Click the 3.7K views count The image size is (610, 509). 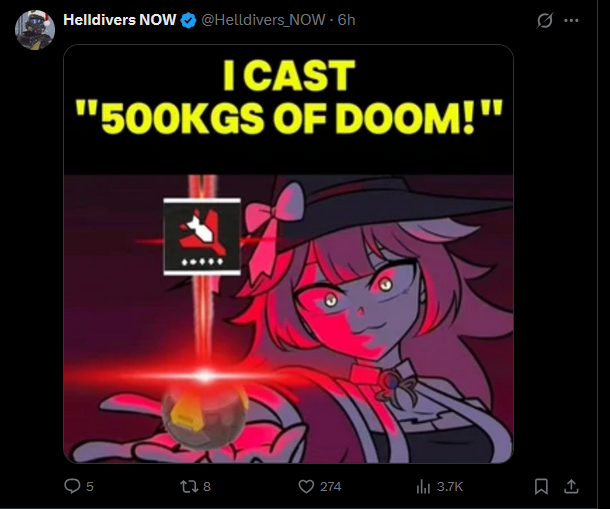pyautogui.click(x=450, y=486)
